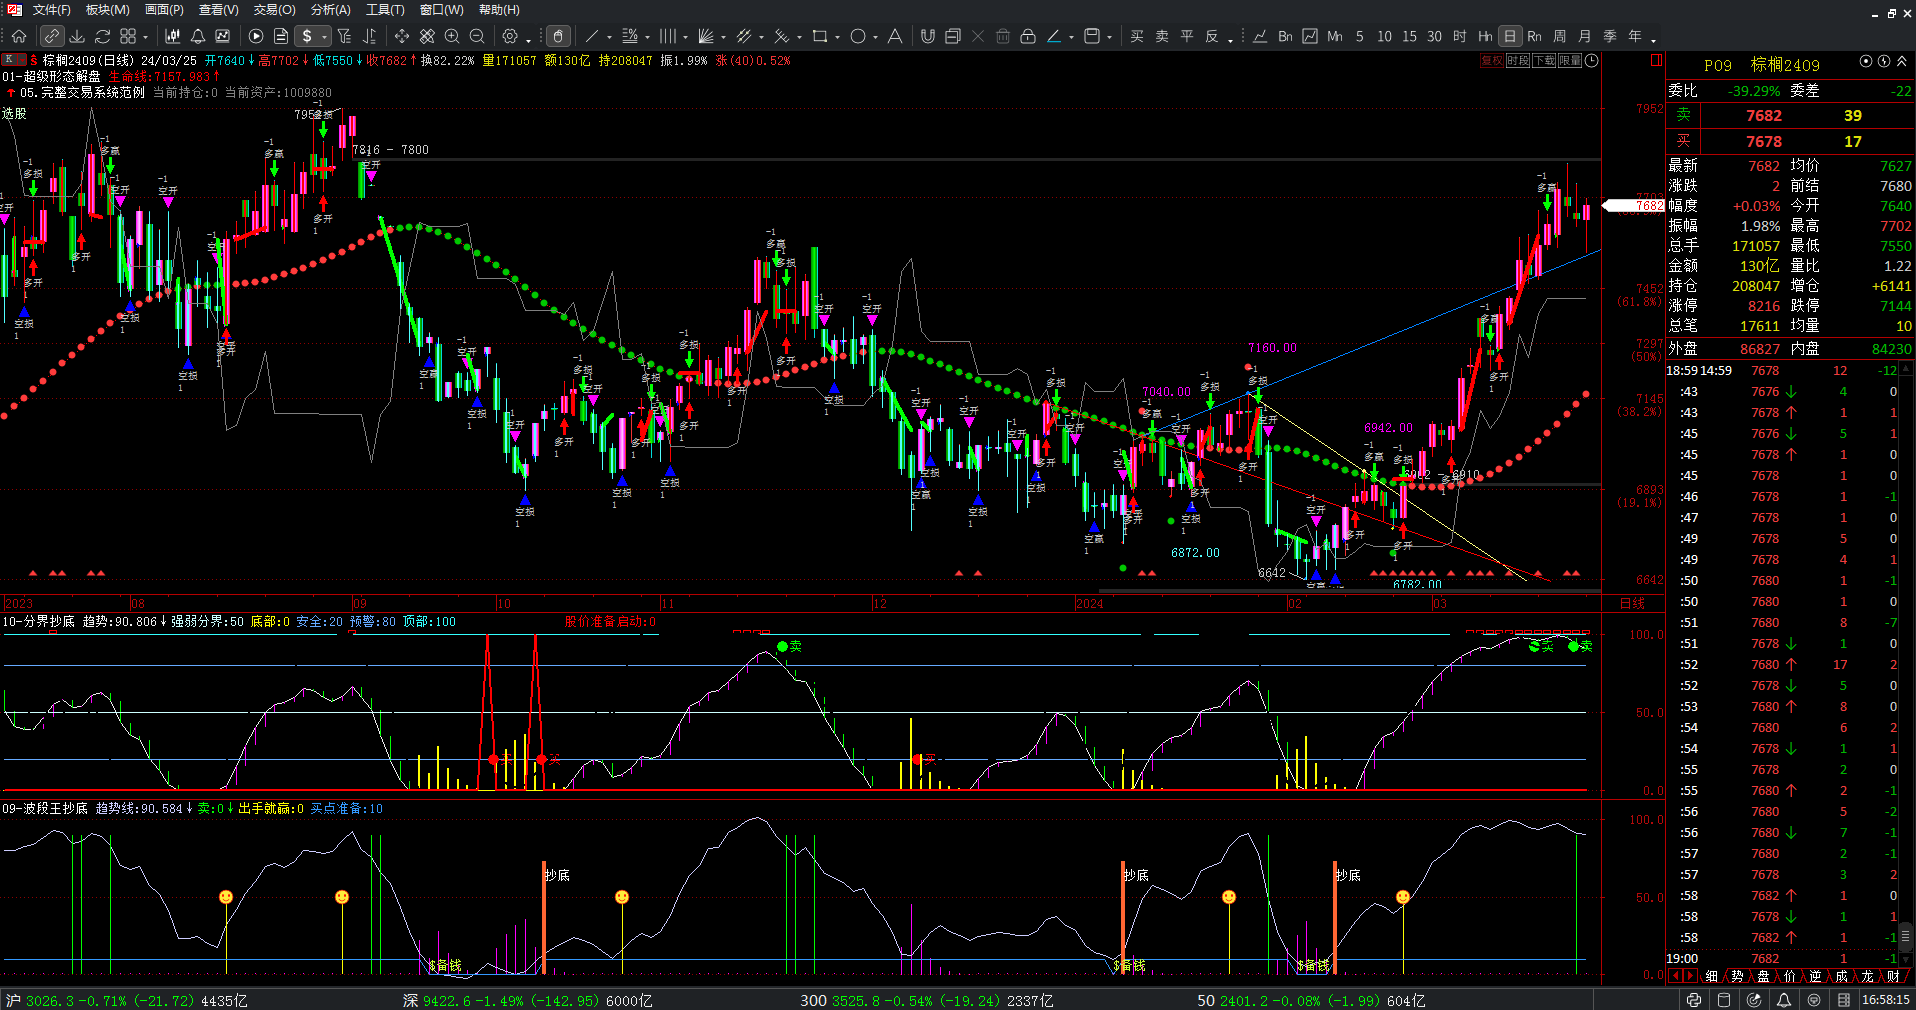Click the dollar sign button

tap(307, 36)
